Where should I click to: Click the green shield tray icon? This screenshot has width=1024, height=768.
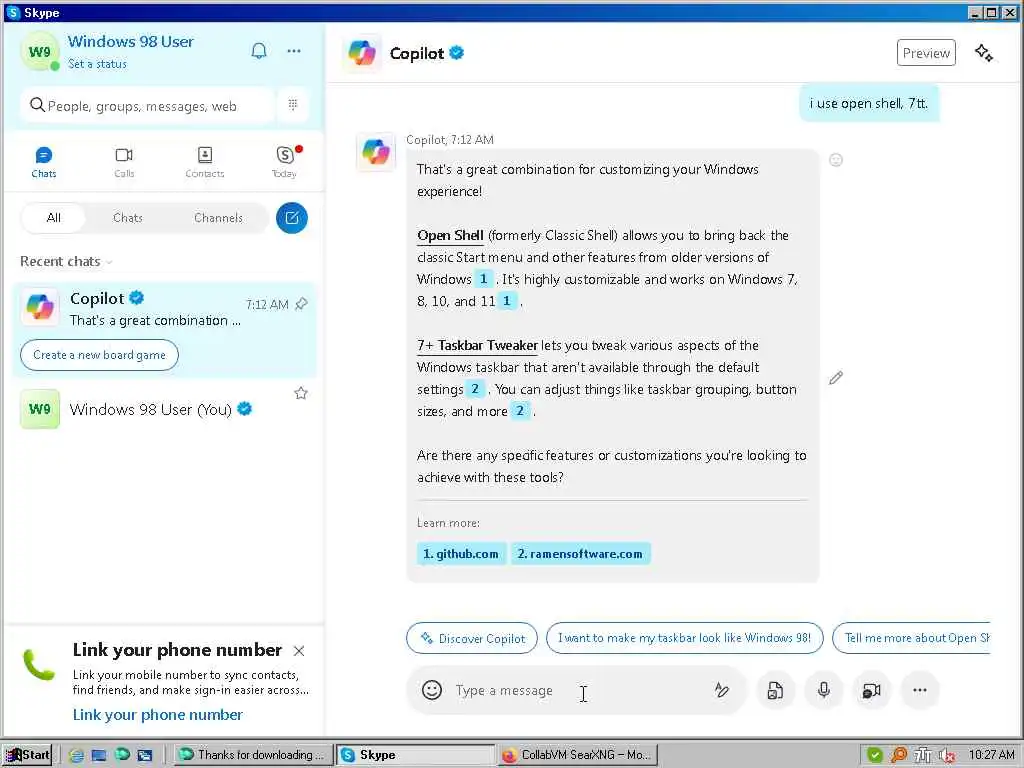pyautogui.click(x=874, y=755)
